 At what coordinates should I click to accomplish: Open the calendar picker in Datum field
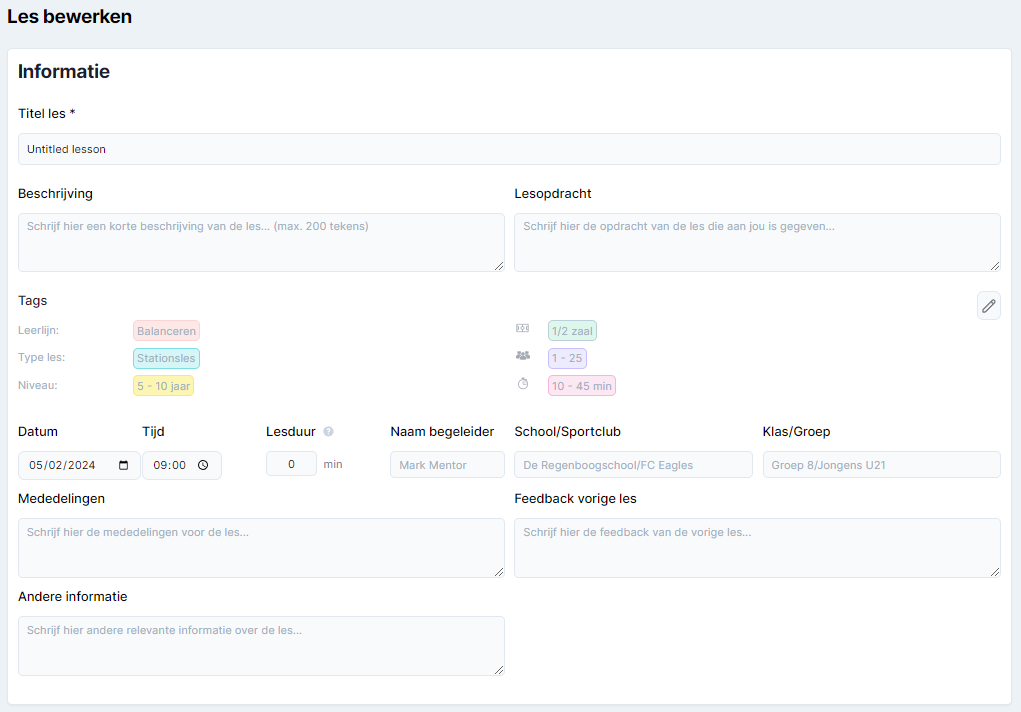click(124, 465)
